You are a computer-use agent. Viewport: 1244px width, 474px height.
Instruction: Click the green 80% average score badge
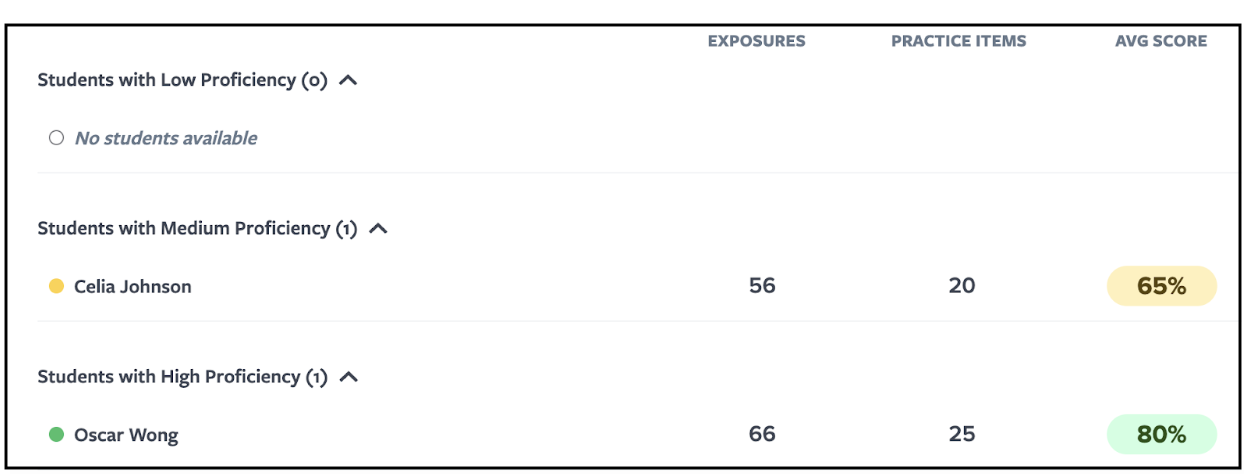[1161, 434]
